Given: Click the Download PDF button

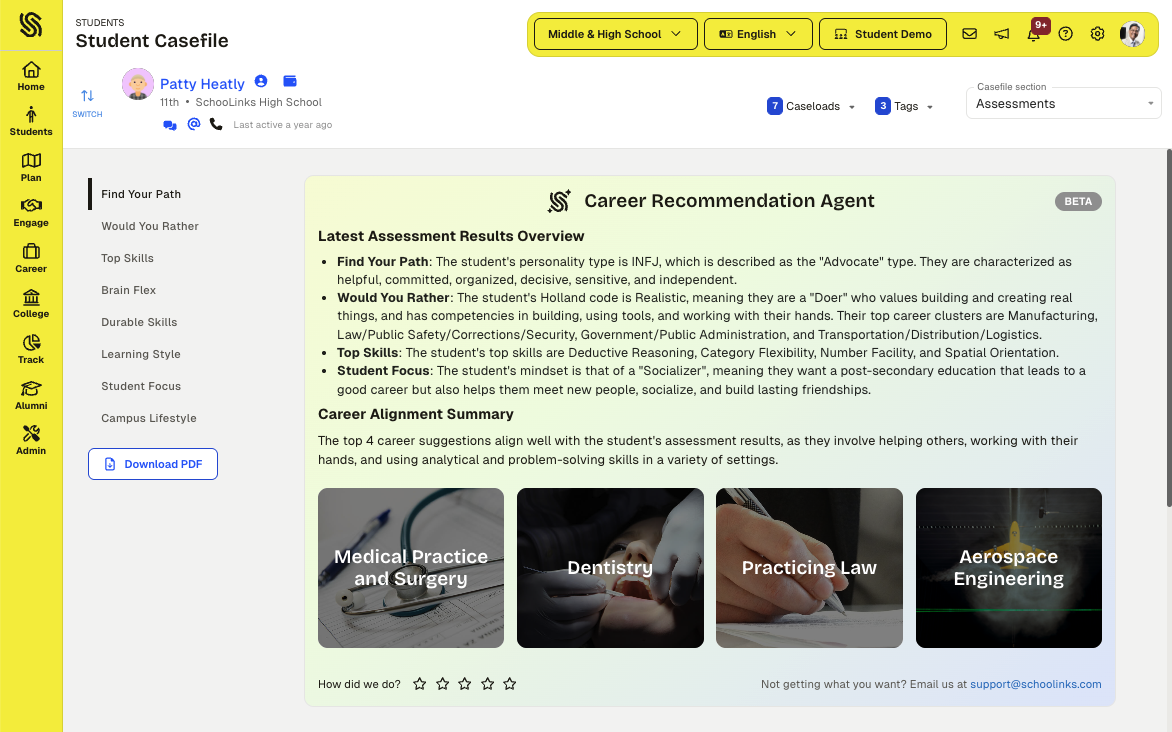Looking at the screenshot, I should pos(152,464).
